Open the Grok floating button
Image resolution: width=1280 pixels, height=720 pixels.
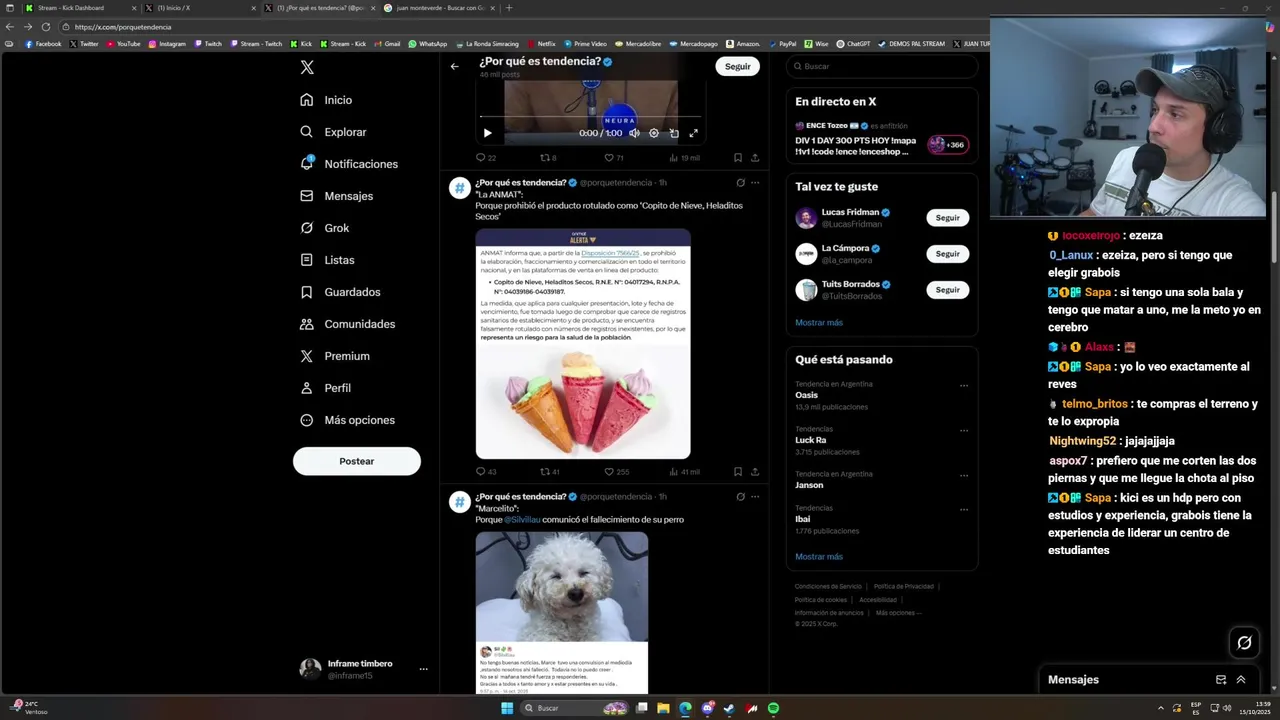1244,643
